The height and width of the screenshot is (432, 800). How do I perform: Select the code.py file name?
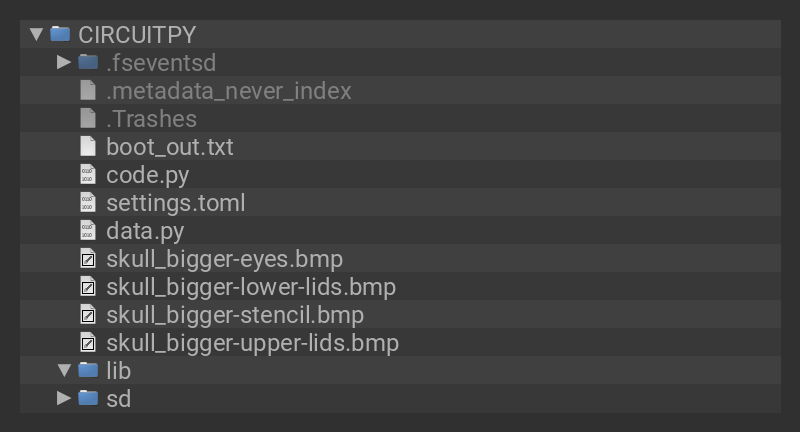[x=147, y=175]
